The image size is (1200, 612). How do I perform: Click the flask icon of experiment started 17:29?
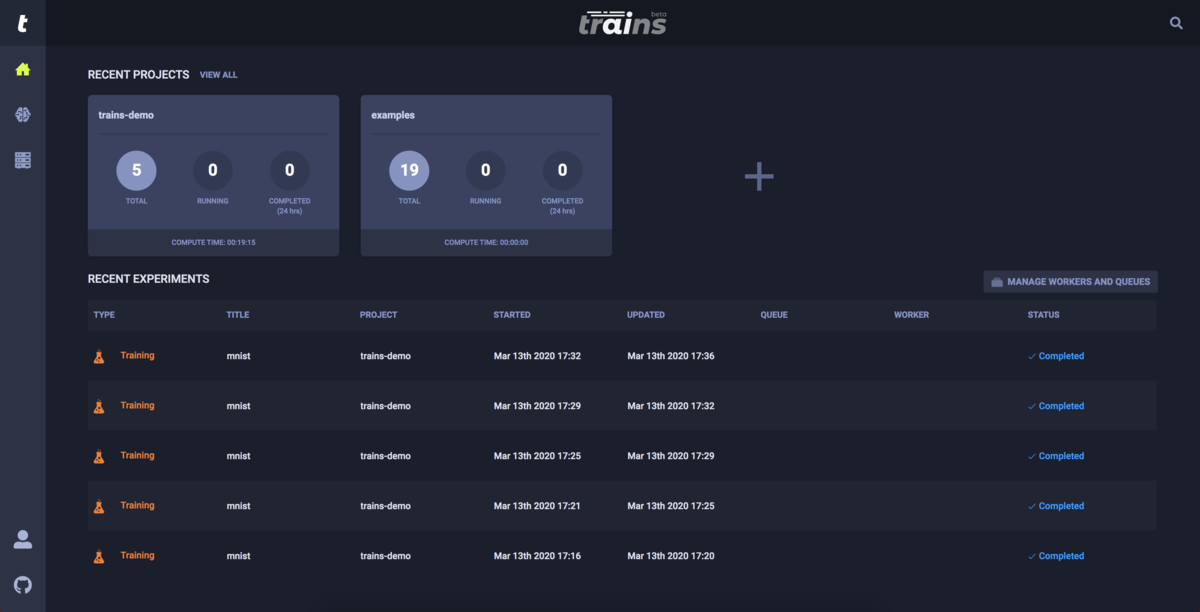coord(99,406)
